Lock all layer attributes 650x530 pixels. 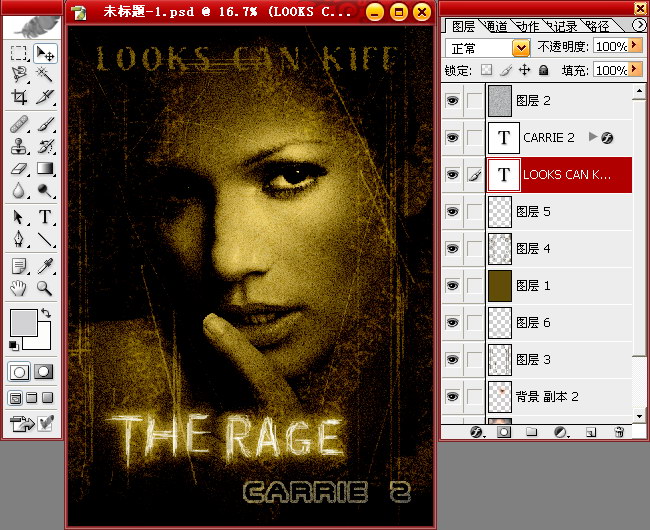click(543, 70)
